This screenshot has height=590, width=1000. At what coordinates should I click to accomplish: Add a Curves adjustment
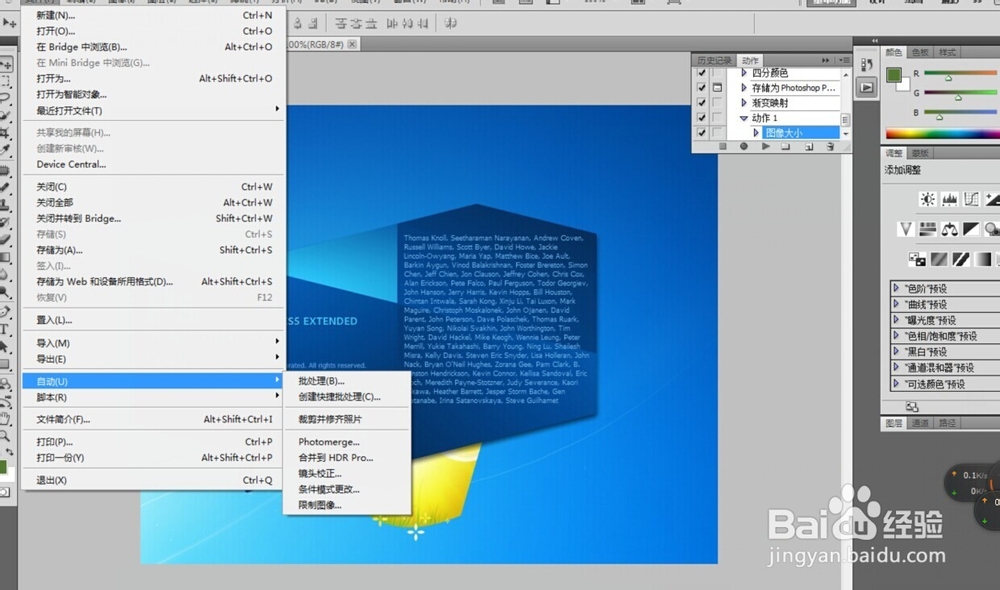(971, 199)
